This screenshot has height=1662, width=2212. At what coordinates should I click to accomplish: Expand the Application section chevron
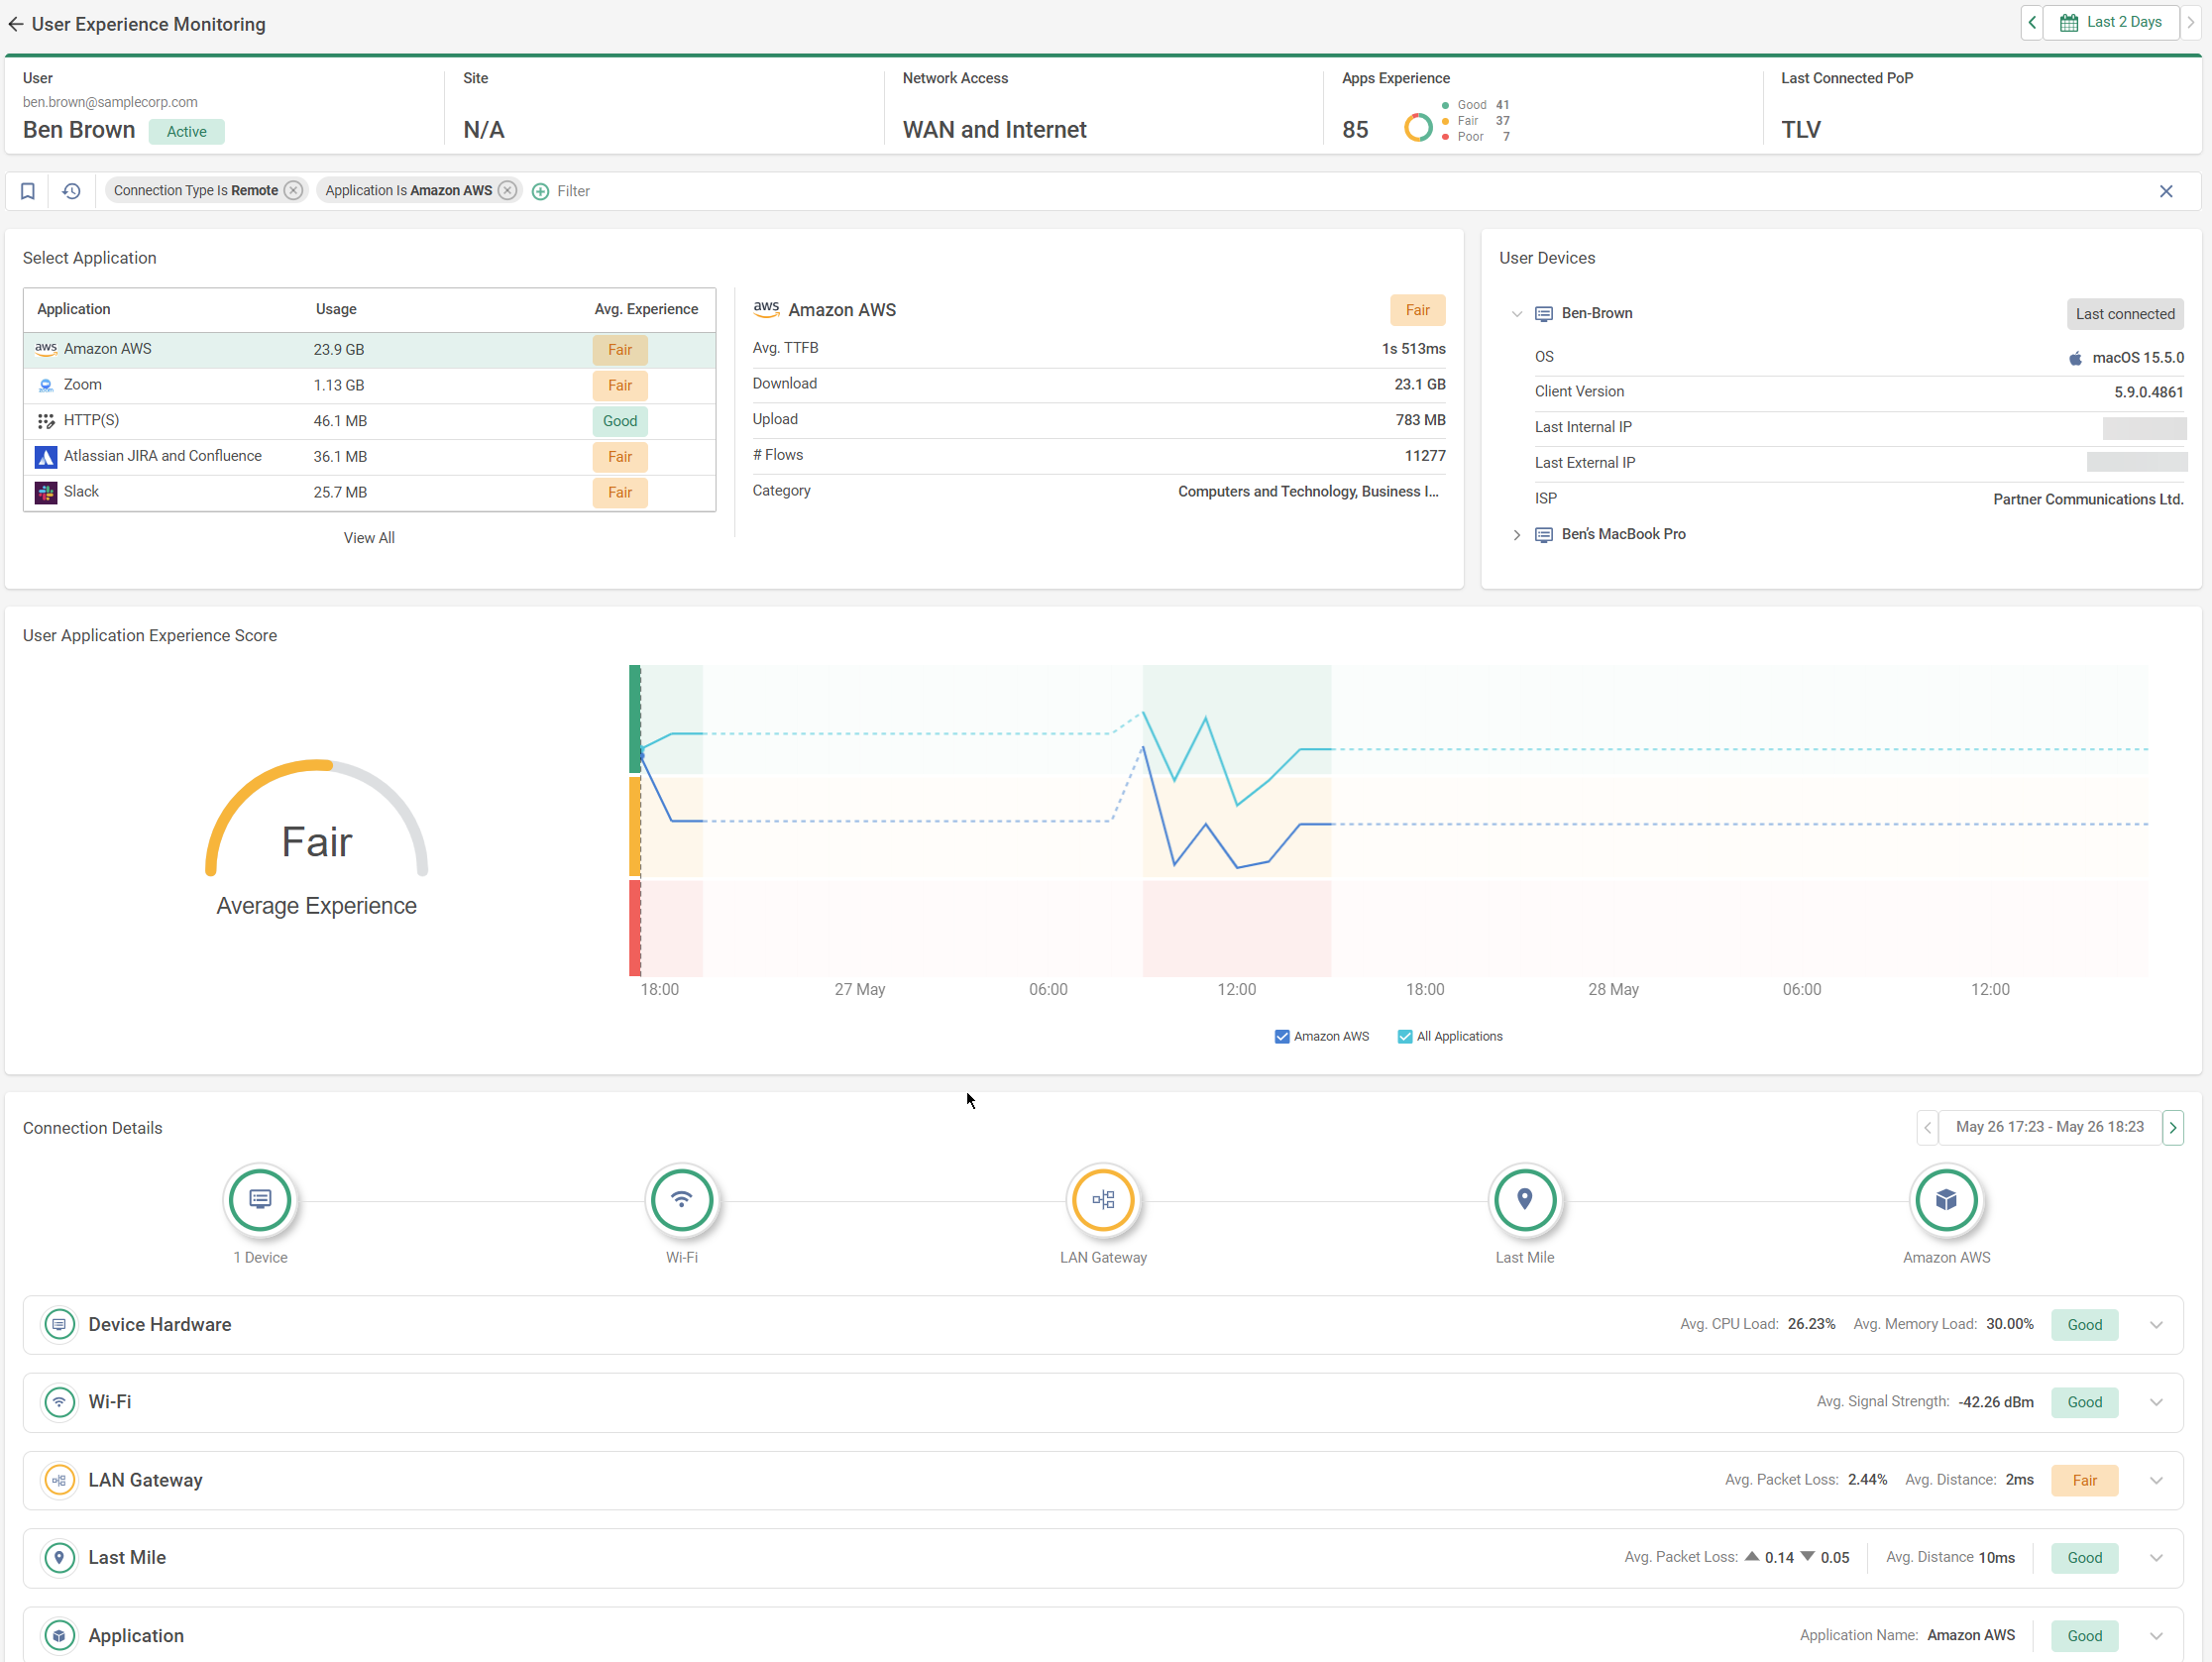tap(2156, 1636)
